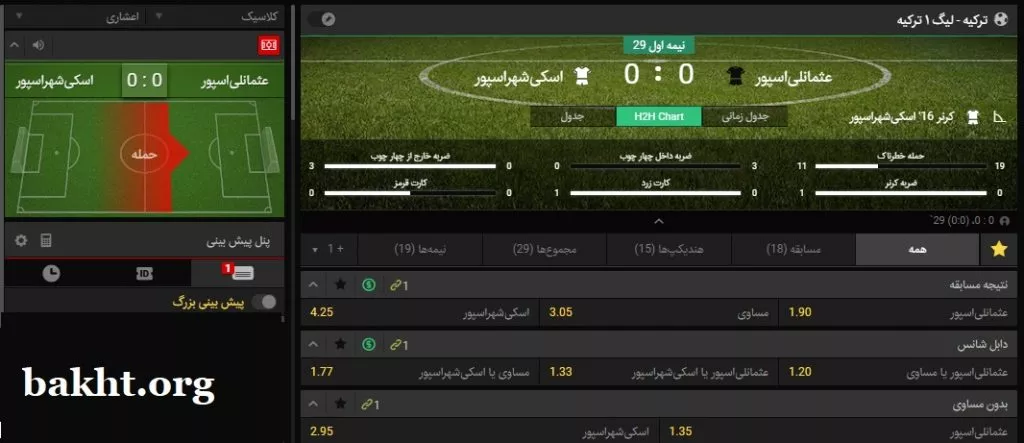Select the H2H Chart button
This screenshot has width=1024, height=443.
[659, 116]
